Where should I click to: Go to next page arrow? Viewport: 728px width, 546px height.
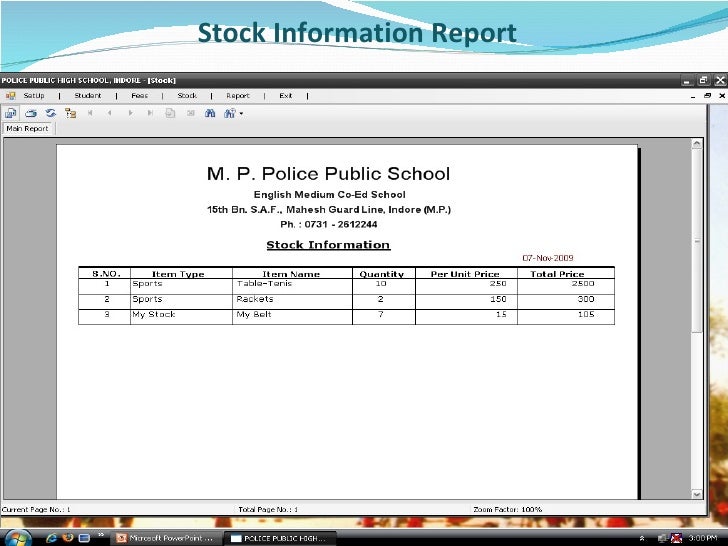point(130,113)
